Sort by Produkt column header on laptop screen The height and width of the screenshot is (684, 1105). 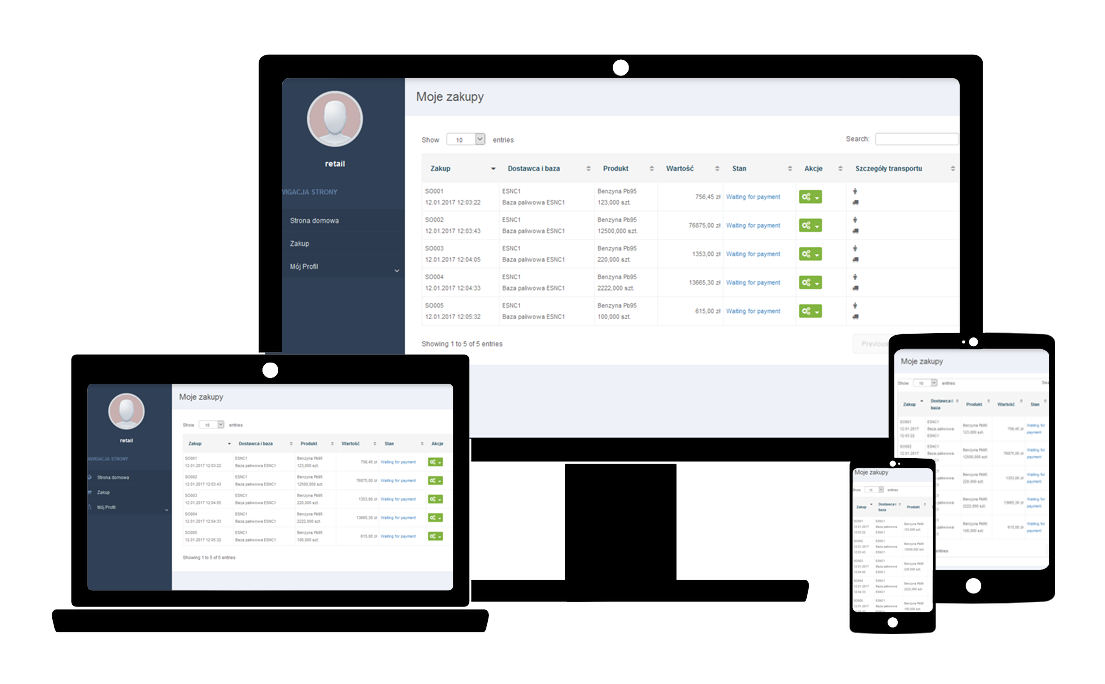point(309,443)
